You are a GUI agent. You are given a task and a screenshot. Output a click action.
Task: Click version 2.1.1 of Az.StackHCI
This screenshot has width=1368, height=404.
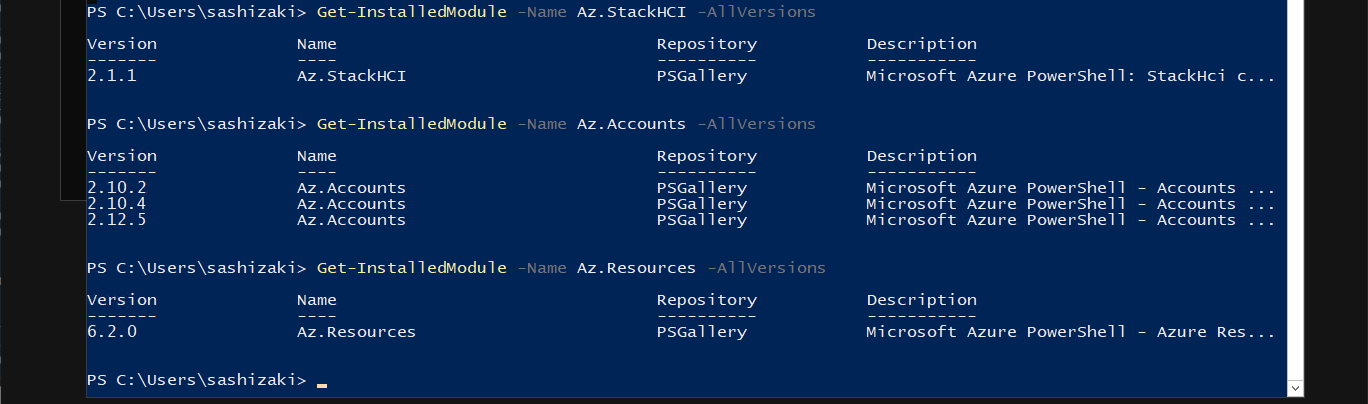[112, 76]
